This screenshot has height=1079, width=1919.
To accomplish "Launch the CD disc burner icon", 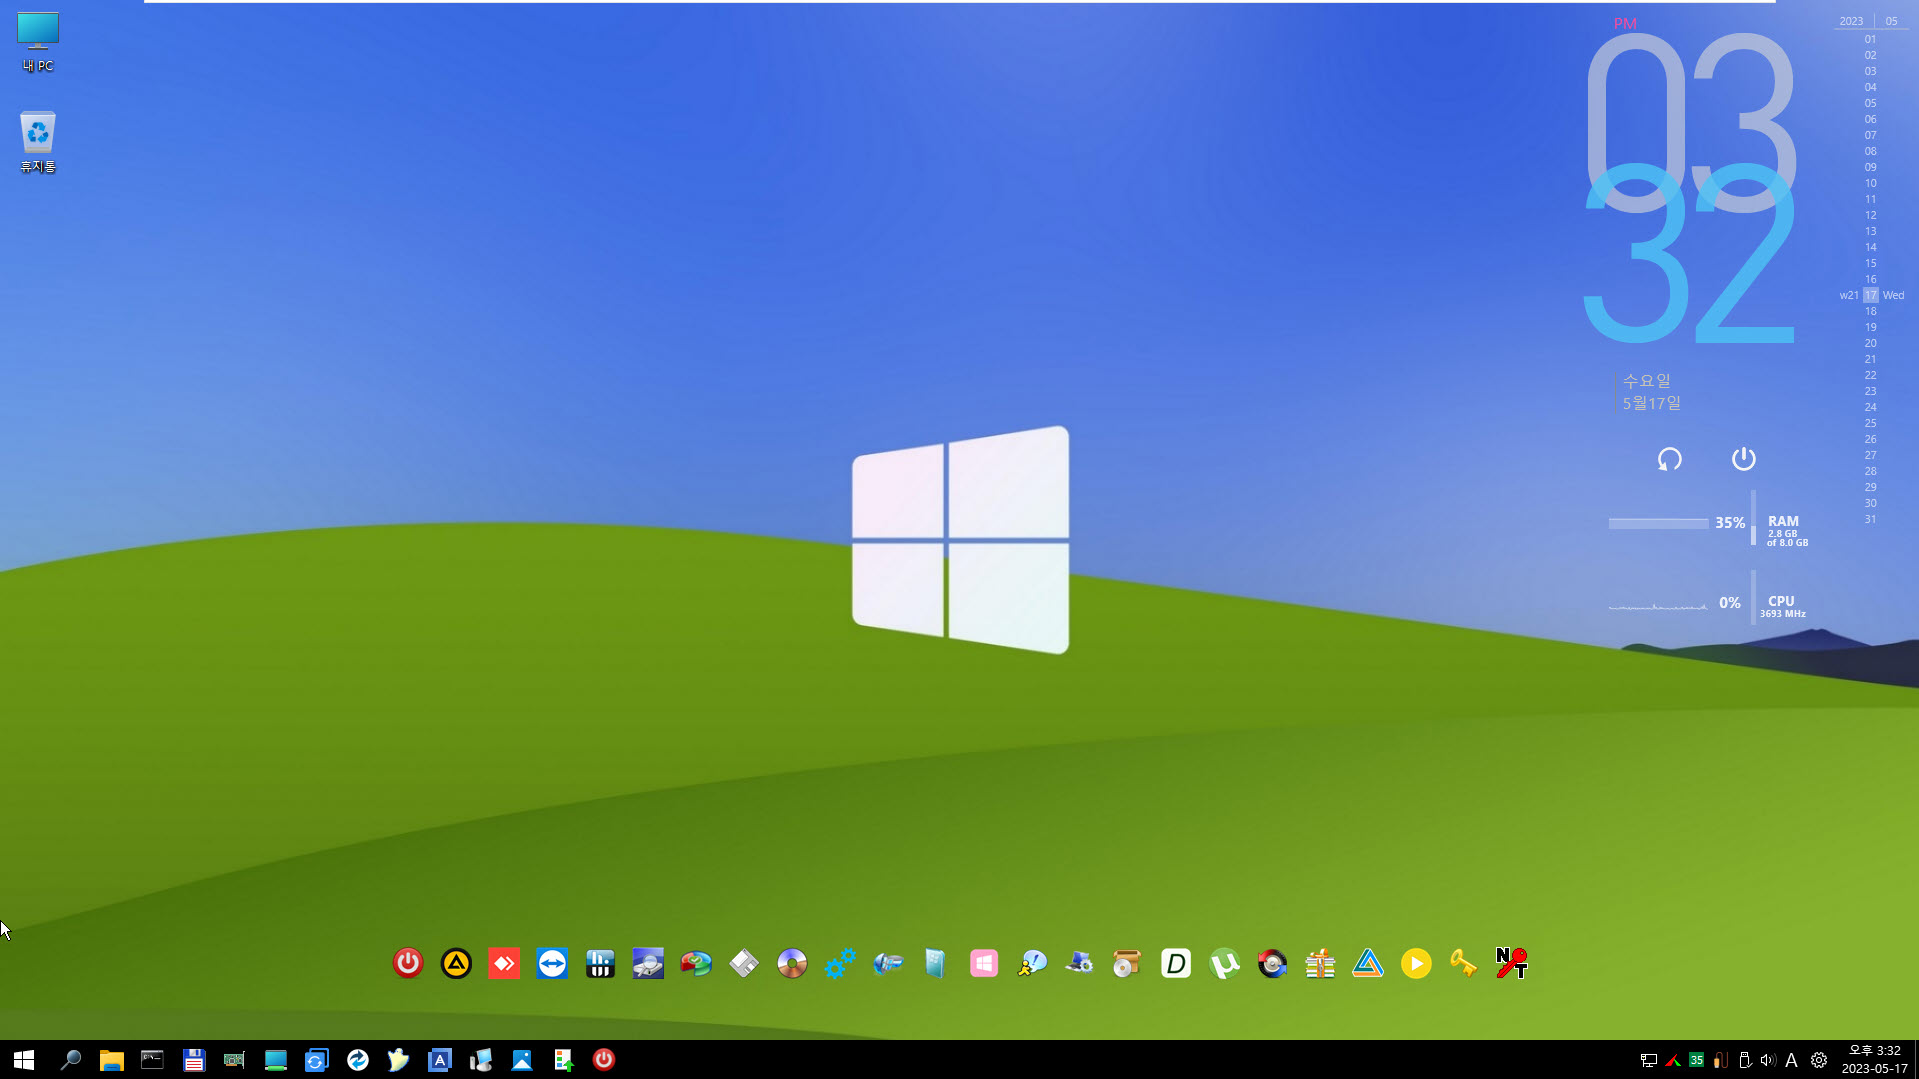I will pos(792,963).
